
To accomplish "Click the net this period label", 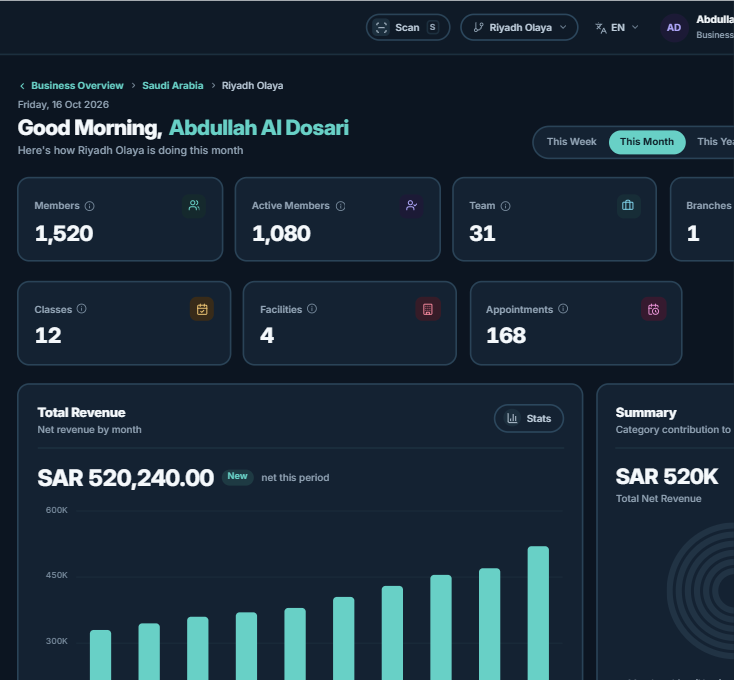I will click(x=295, y=478).
